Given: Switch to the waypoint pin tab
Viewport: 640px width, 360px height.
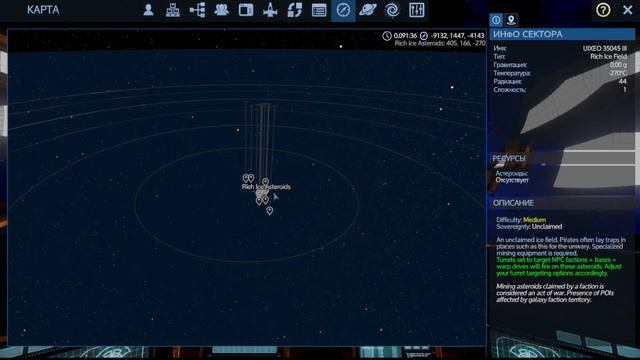Looking at the screenshot, I should point(511,20).
